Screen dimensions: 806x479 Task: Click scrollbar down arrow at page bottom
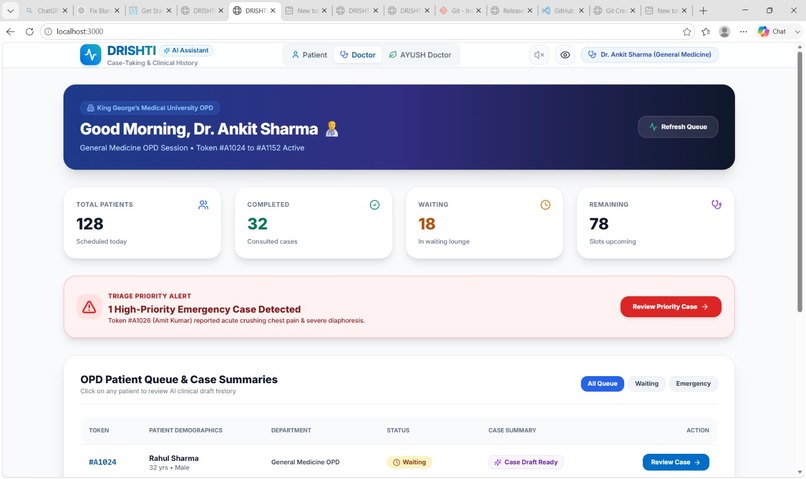pyautogui.click(x=799, y=472)
